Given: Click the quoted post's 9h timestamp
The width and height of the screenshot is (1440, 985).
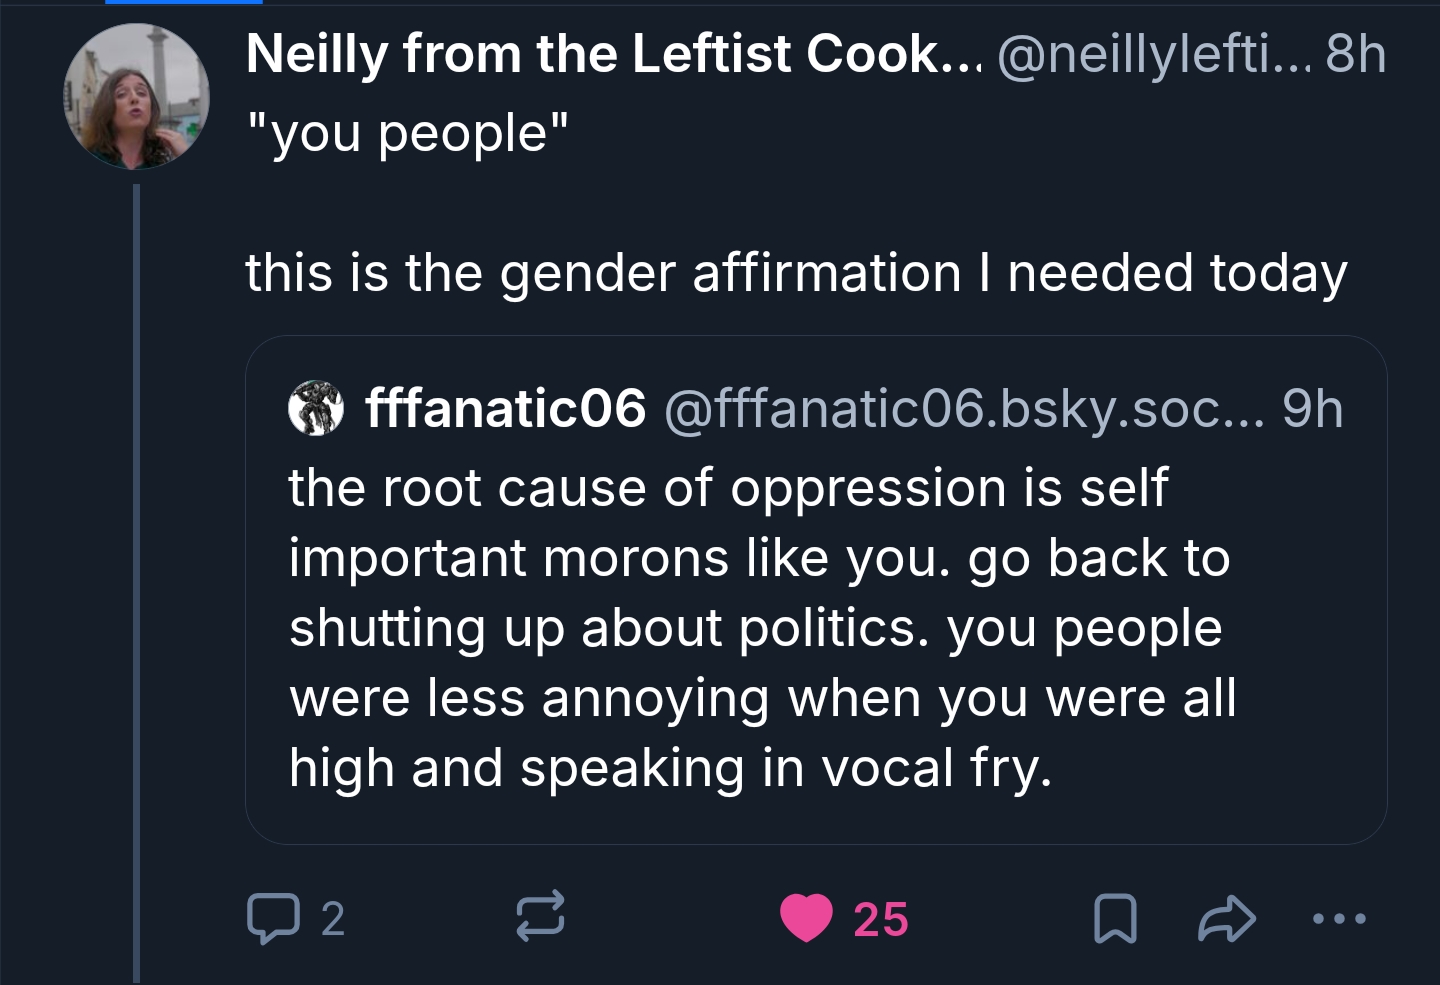Looking at the screenshot, I should (1312, 408).
